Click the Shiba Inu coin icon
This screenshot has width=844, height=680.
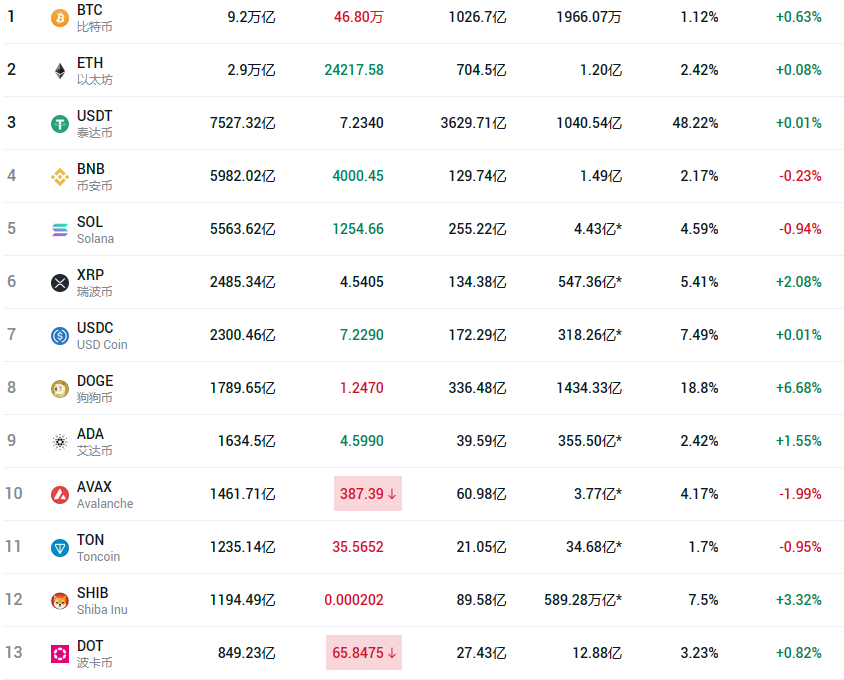coord(60,600)
